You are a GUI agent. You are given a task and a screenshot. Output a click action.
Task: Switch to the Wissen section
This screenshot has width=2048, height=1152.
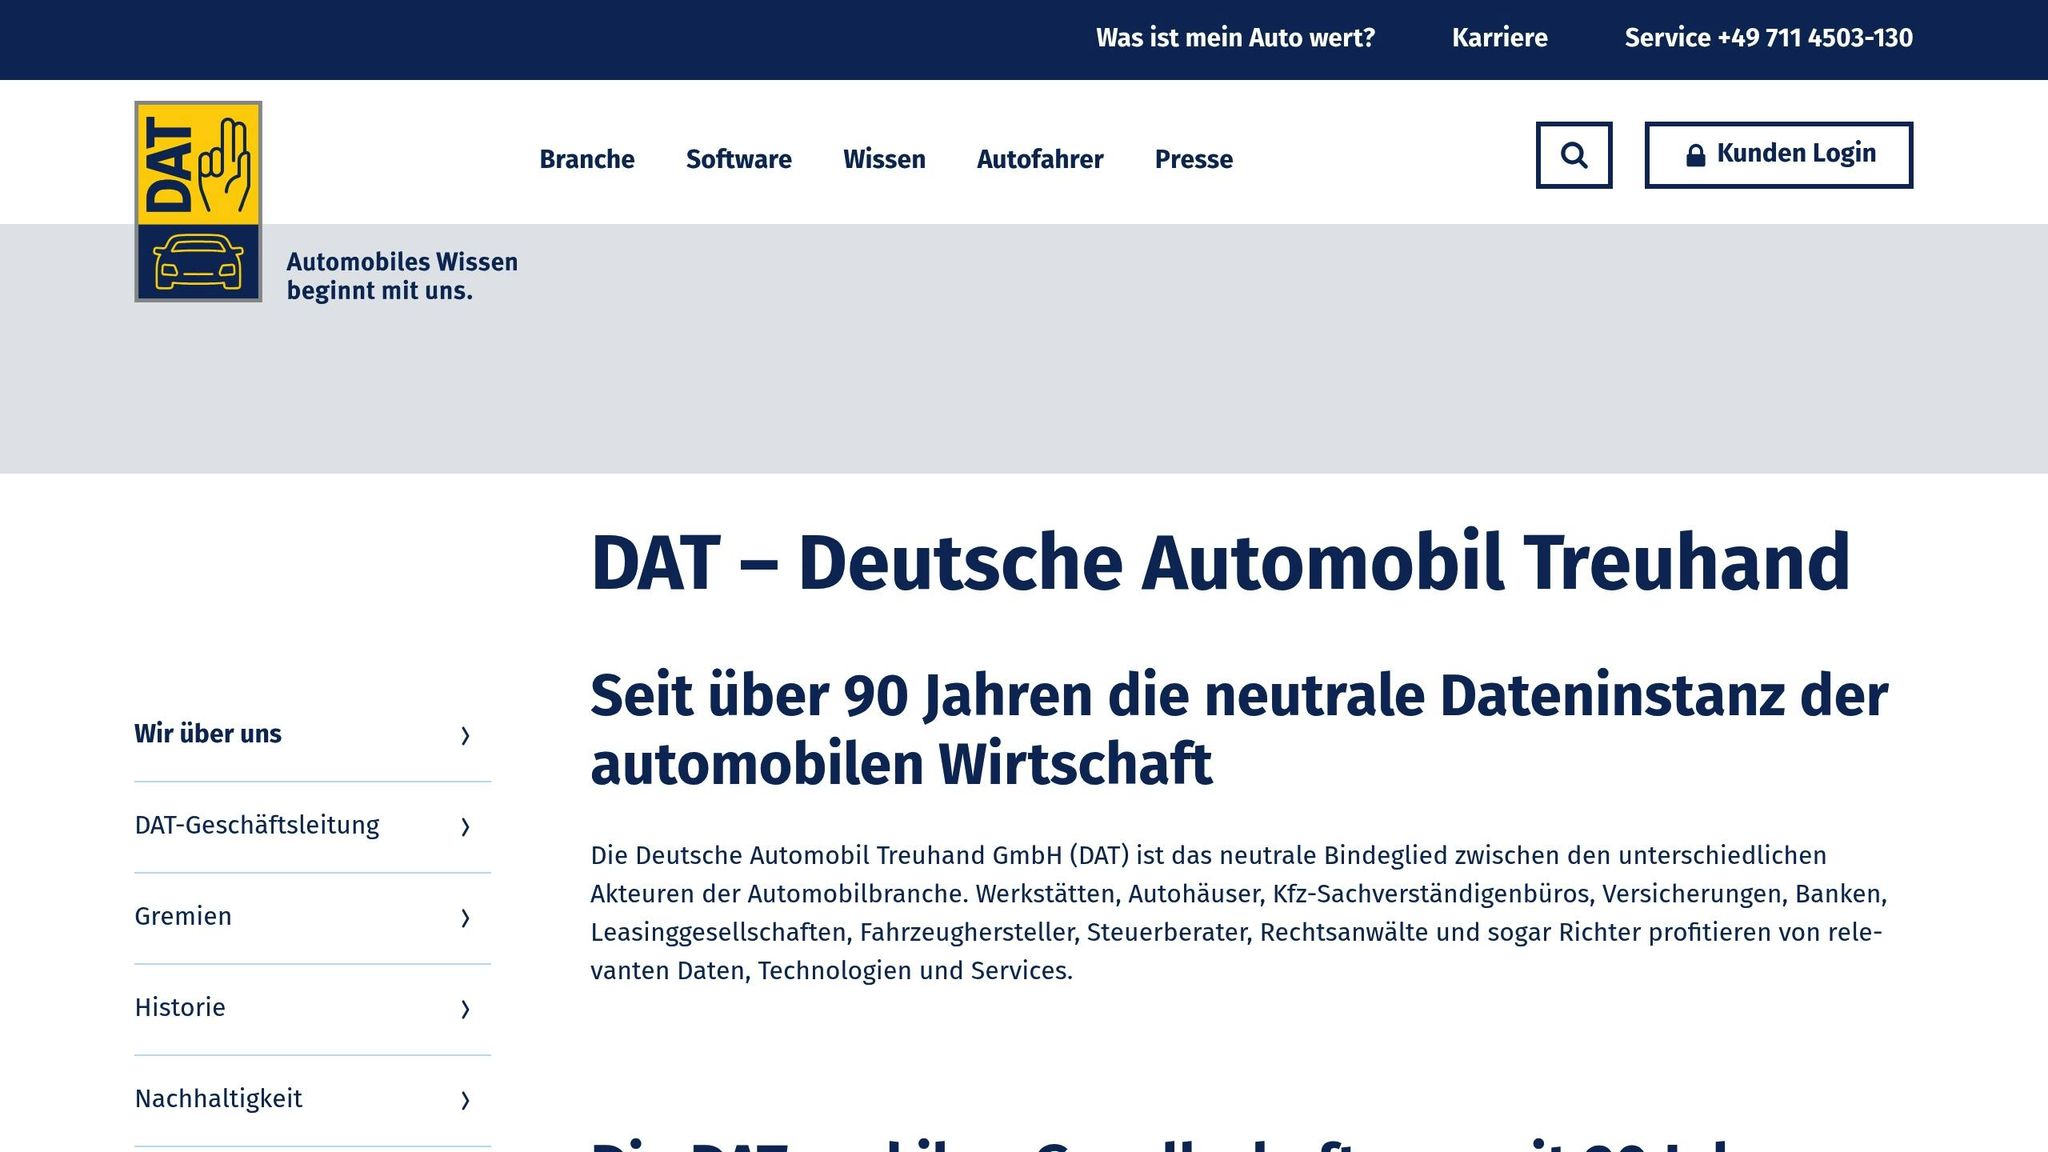pyautogui.click(x=884, y=159)
